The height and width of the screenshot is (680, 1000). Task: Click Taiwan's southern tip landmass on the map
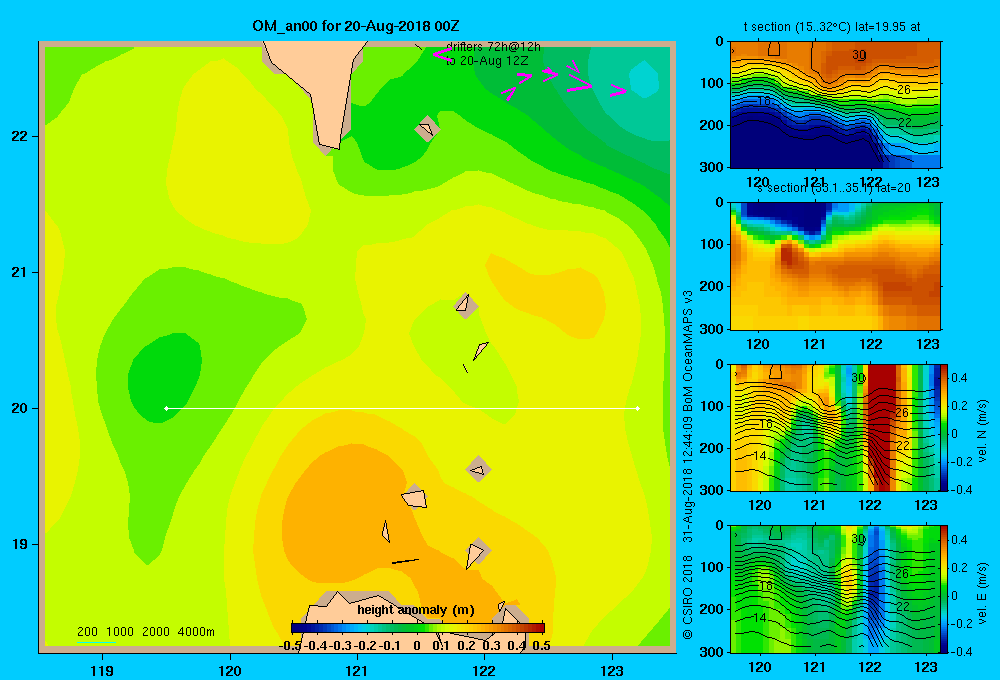(323, 89)
